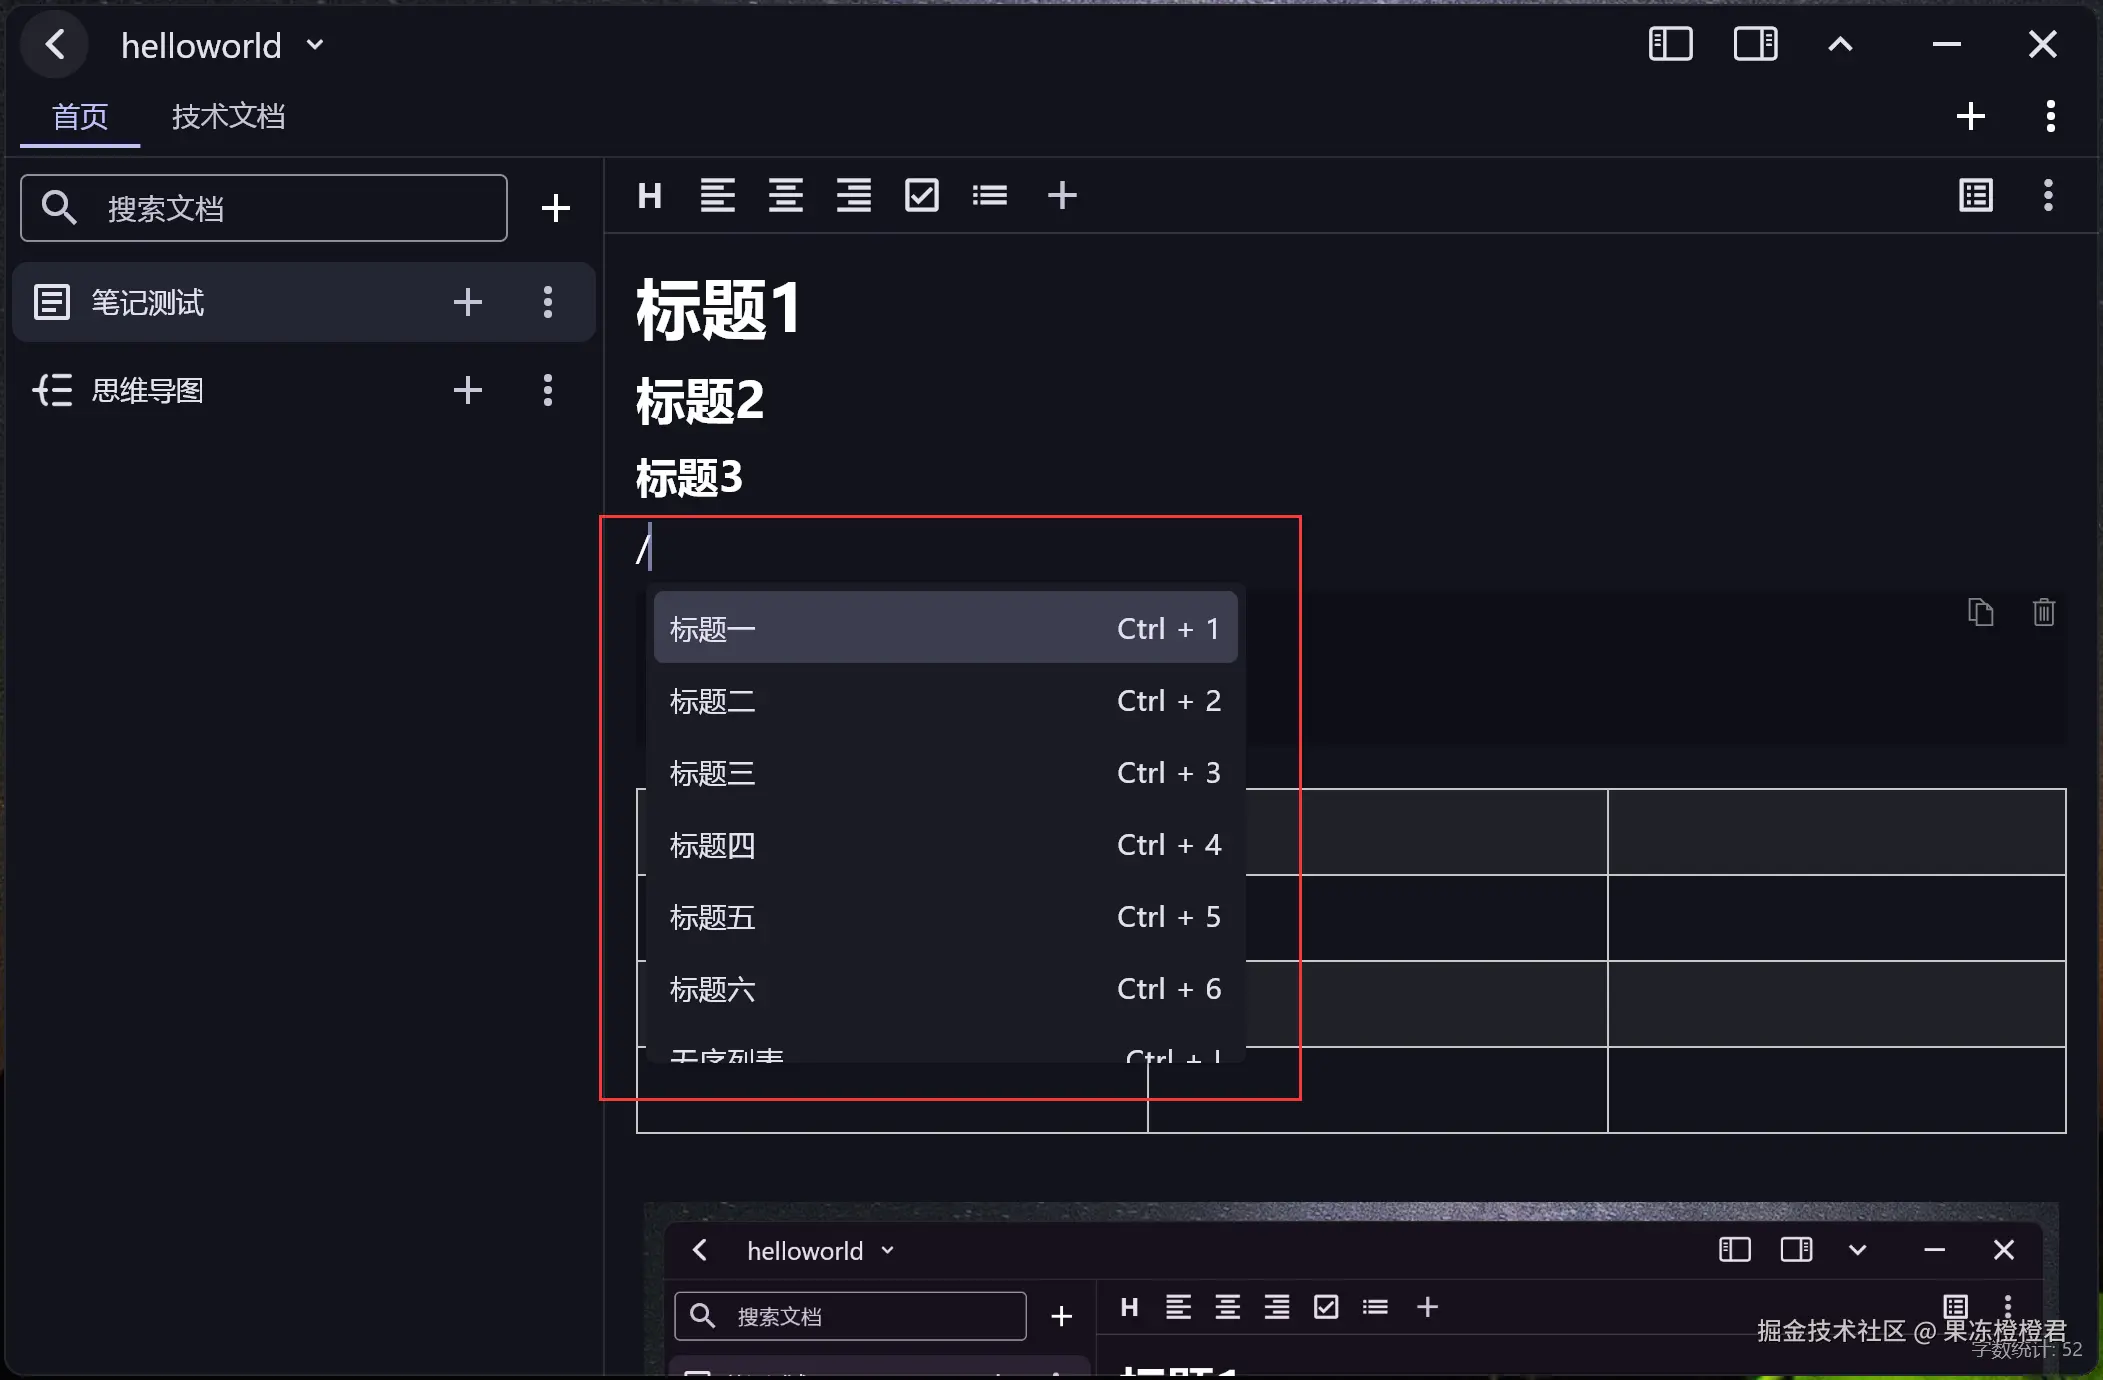Insert a bullet list from toolbar

point(989,196)
